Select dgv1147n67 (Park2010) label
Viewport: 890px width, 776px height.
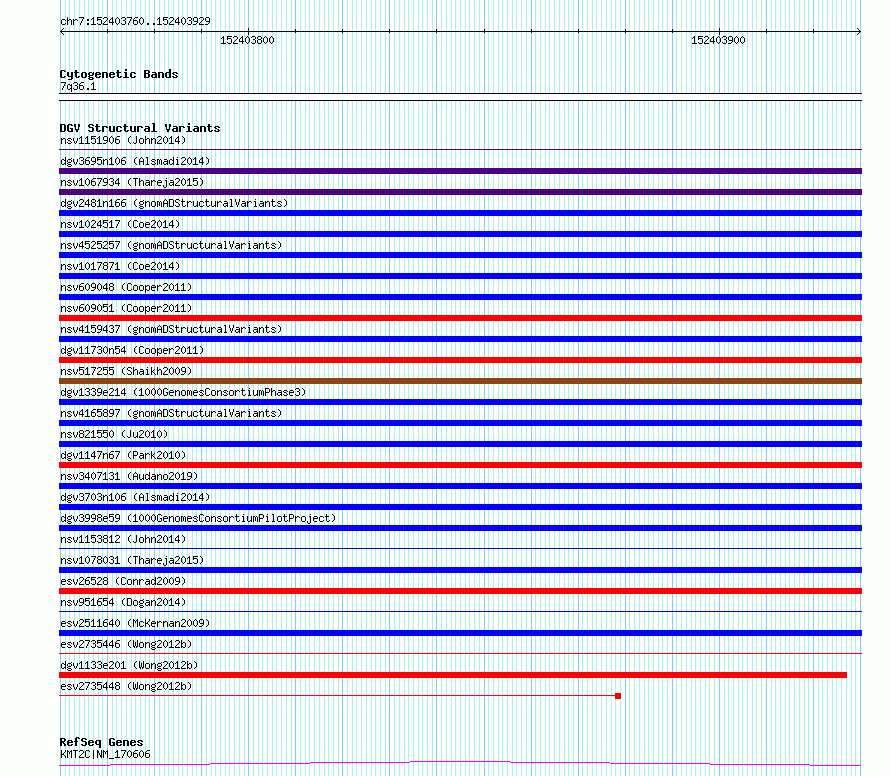tap(123, 455)
